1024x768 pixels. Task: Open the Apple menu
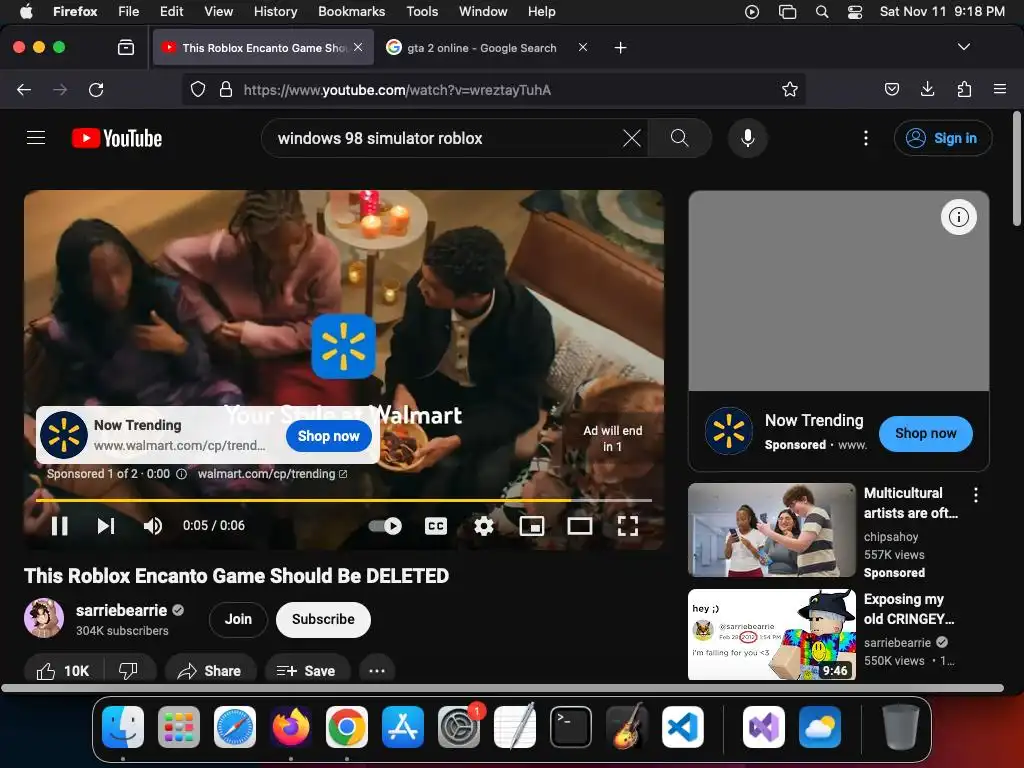coord(26,11)
